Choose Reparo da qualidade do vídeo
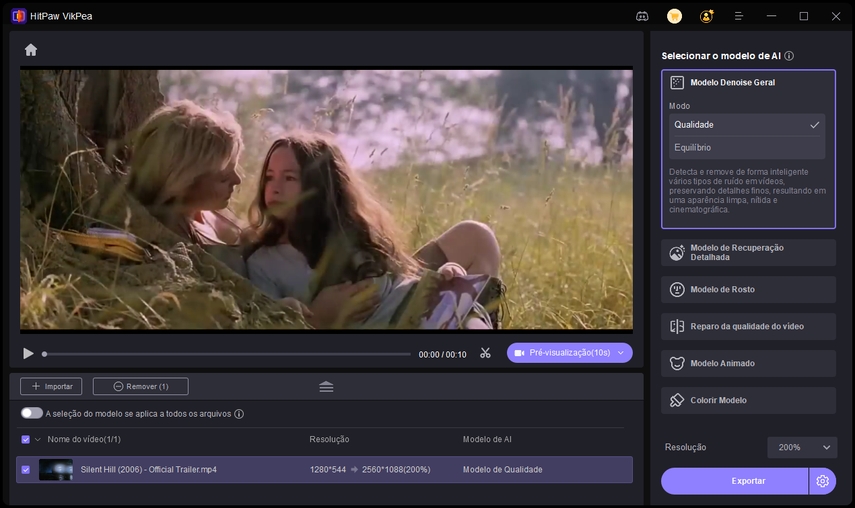Viewport: 855px width, 508px height. 748,326
